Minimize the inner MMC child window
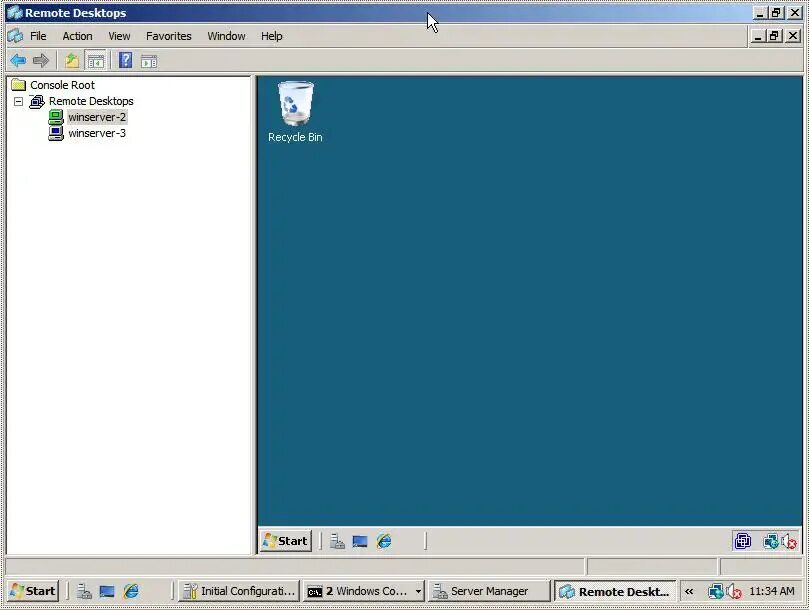Viewport: 809px width, 610px height. click(757, 36)
